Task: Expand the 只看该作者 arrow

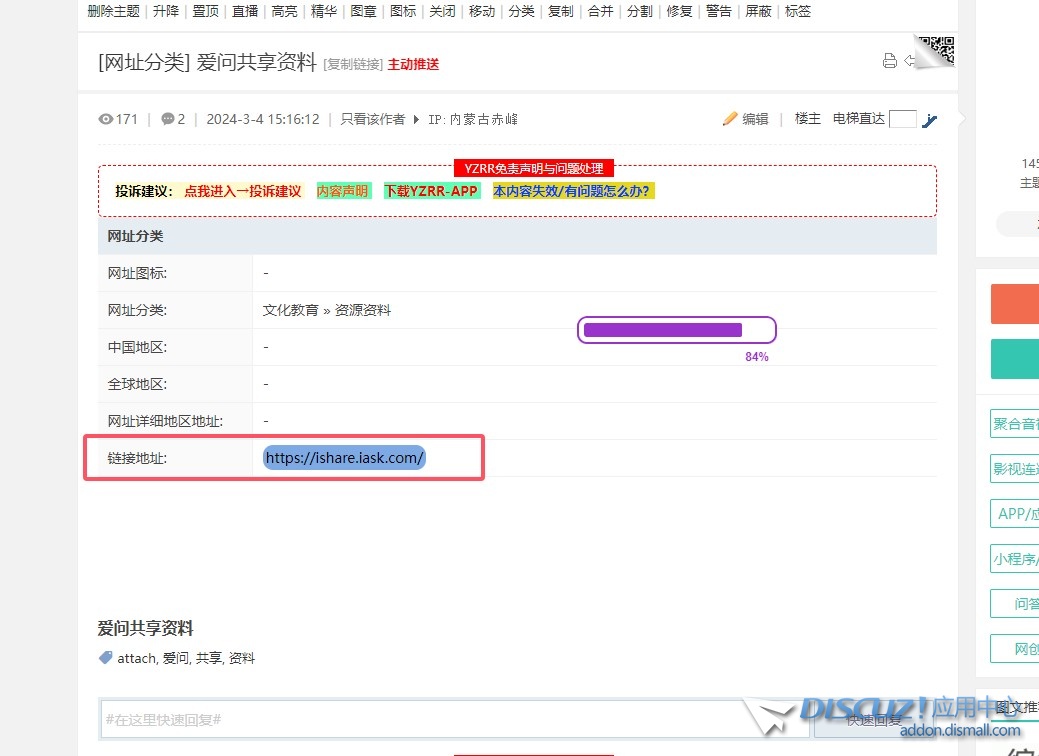Action: pyautogui.click(x=417, y=119)
